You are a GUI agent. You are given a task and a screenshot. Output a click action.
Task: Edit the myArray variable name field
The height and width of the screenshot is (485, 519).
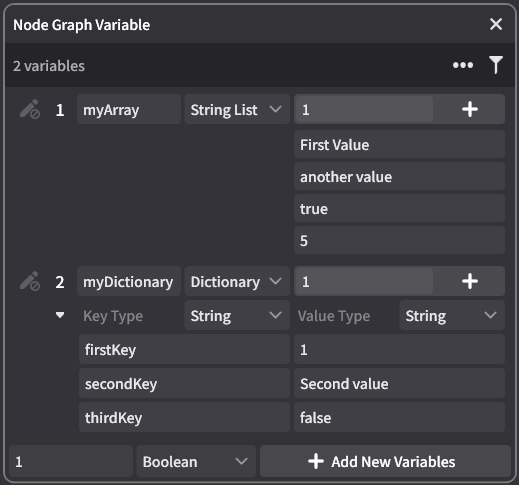[129, 109]
